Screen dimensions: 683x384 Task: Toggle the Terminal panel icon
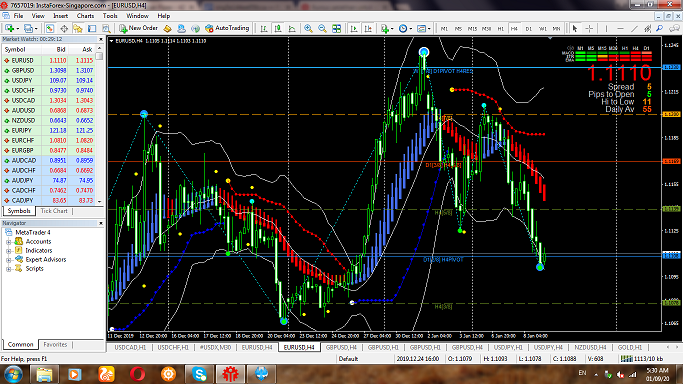[x=92, y=28]
